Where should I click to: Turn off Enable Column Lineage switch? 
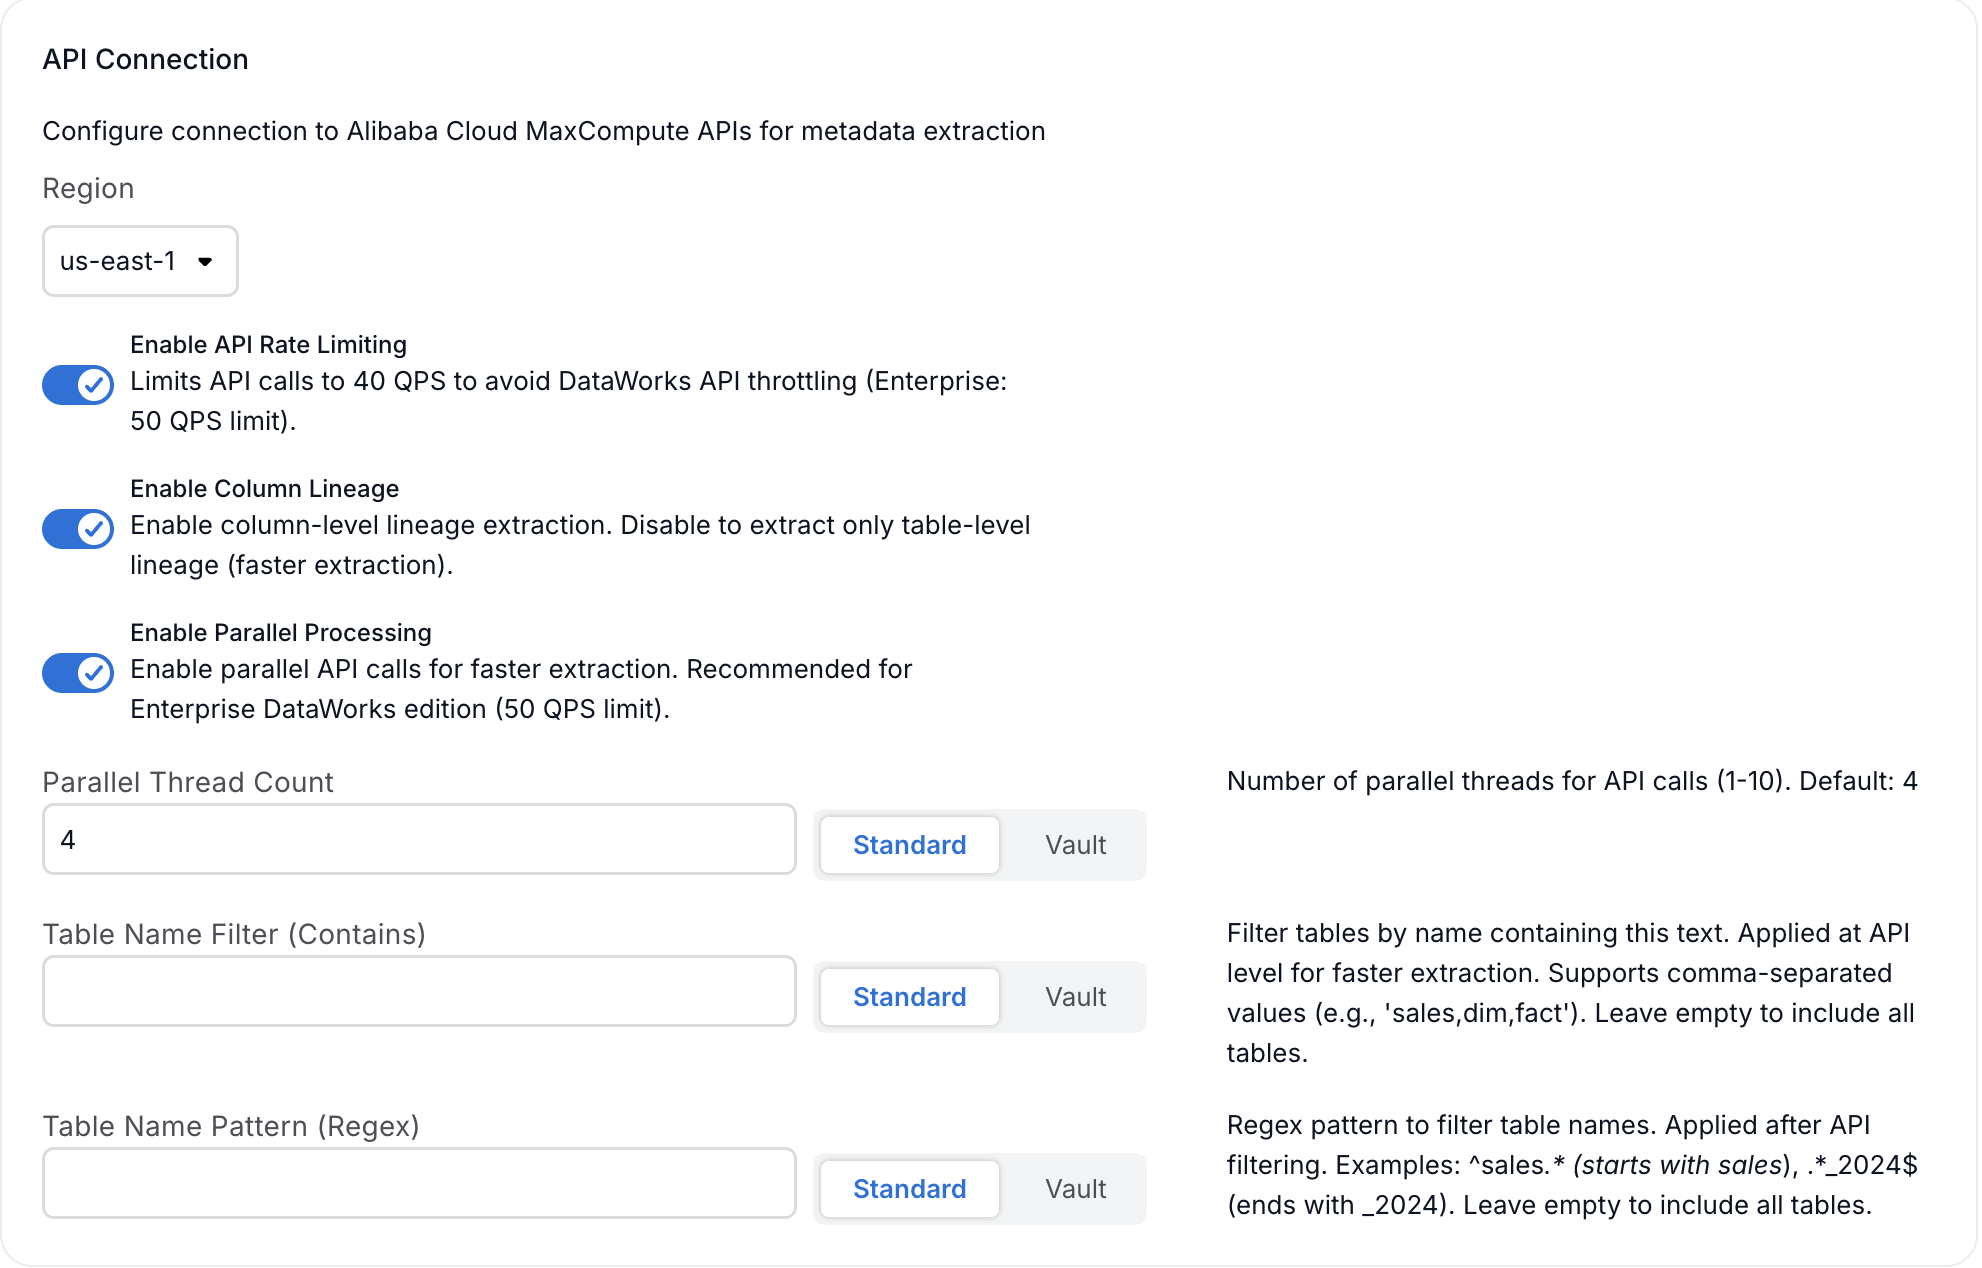78,529
